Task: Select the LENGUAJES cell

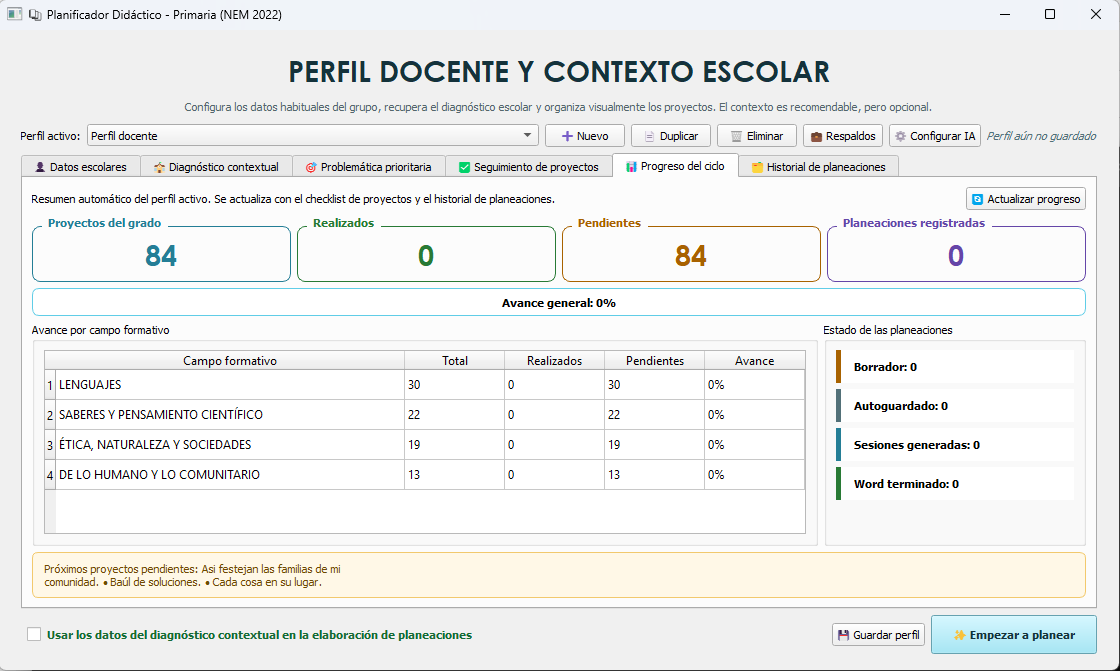Action: click(230, 384)
